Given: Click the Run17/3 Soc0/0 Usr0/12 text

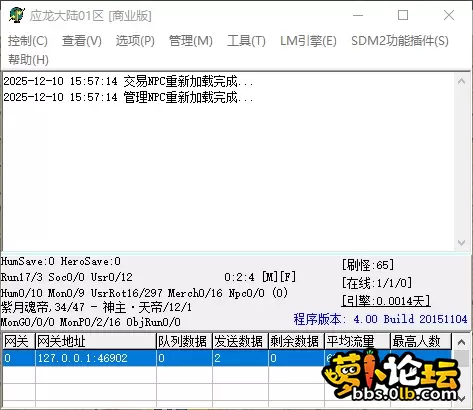Looking at the screenshot, I should [x=67, y=277].
